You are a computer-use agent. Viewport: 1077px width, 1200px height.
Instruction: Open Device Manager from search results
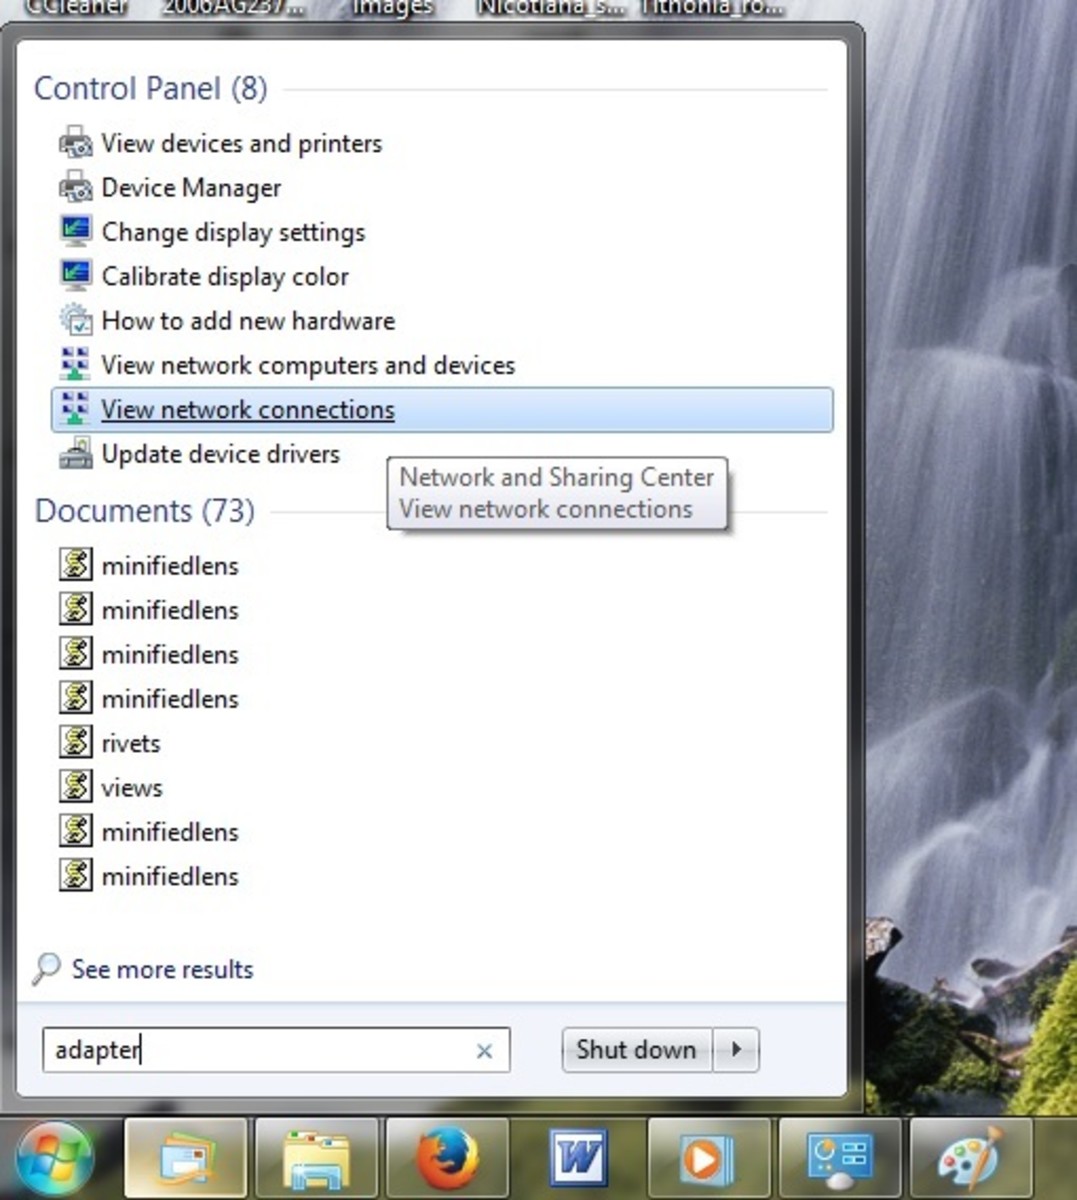190,188
